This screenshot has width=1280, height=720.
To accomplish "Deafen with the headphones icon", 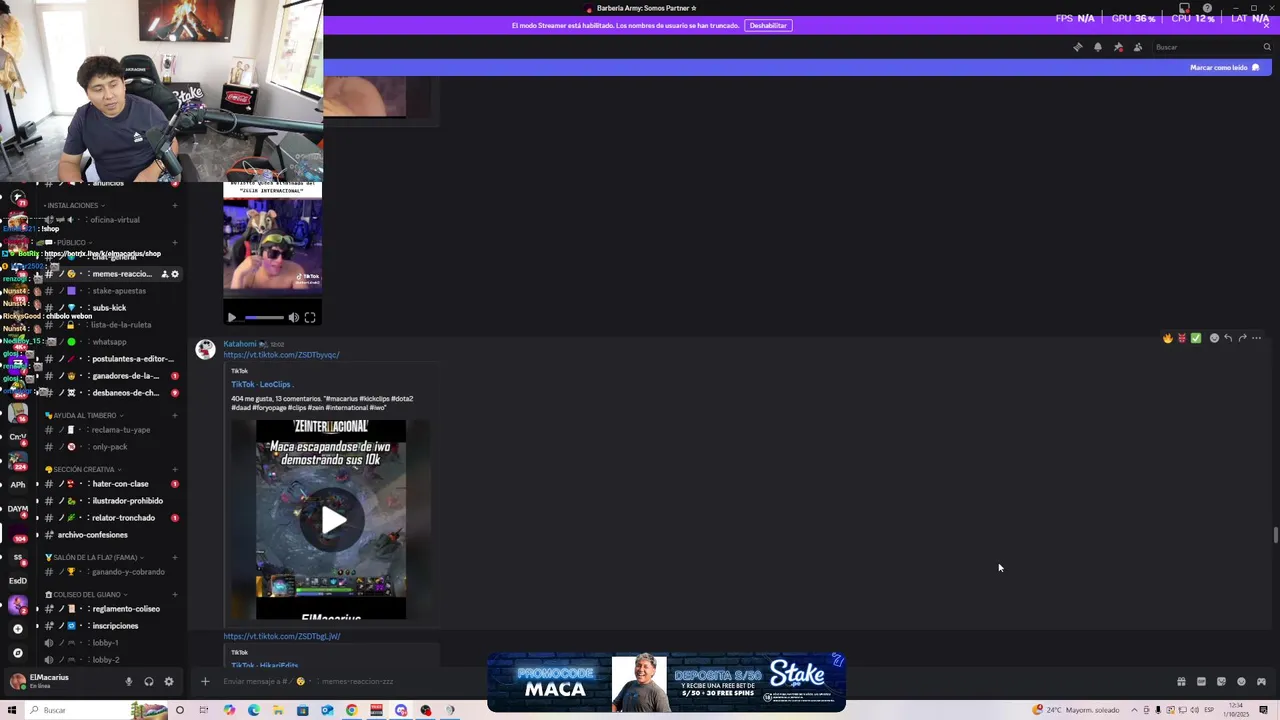I will coord(148,682).
